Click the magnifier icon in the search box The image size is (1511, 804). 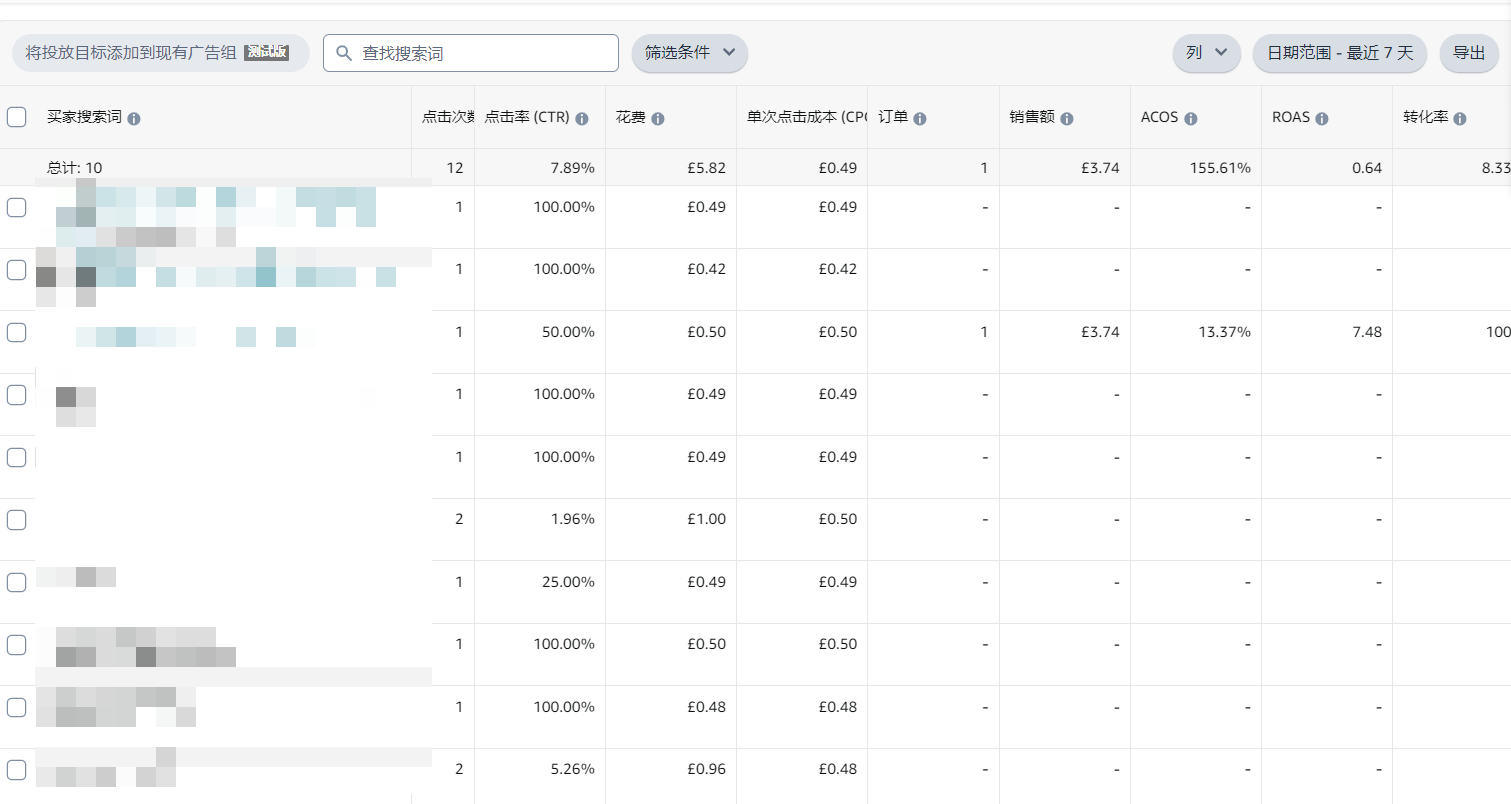tap(343, 53)
